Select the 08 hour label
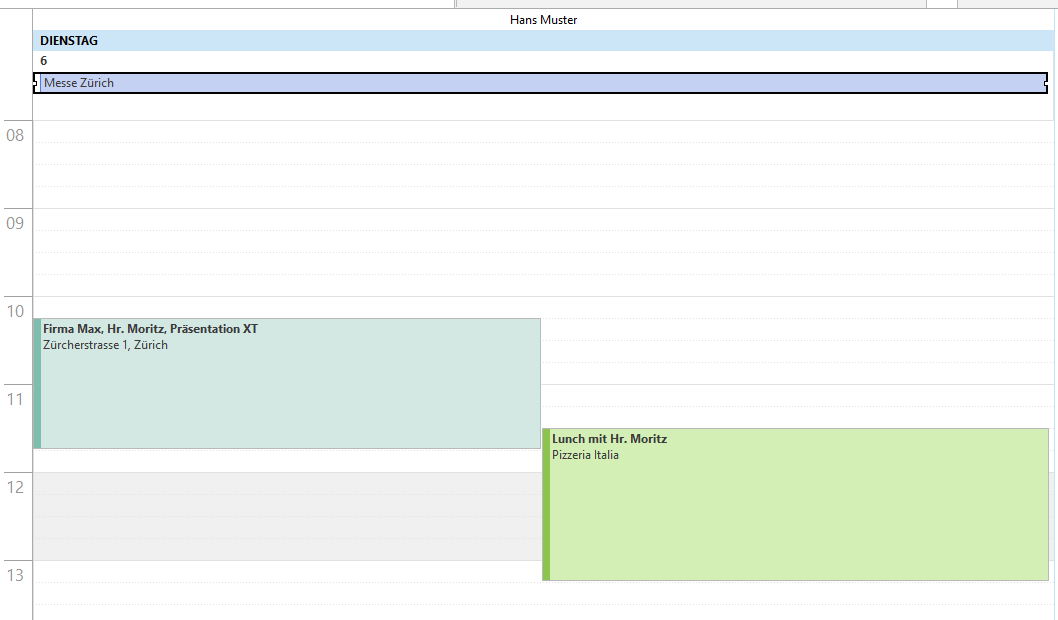 [x=16, y=137]
